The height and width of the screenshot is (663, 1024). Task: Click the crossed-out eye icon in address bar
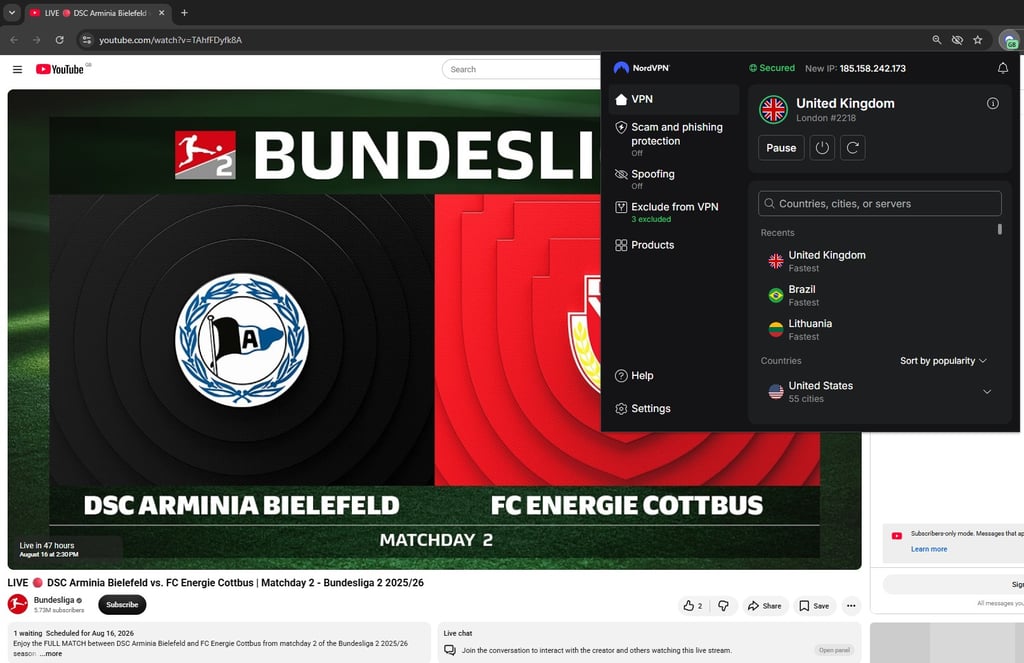[957, 40]
